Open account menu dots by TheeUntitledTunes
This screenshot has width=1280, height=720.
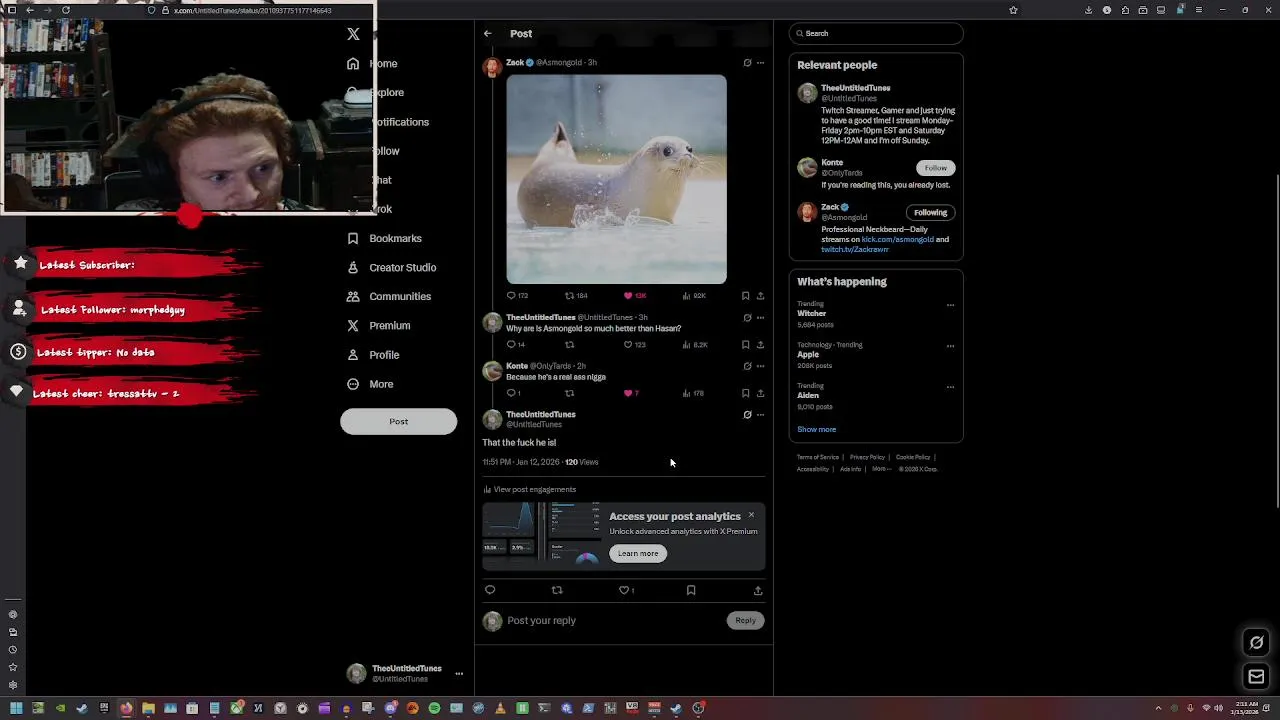(459, 674)
